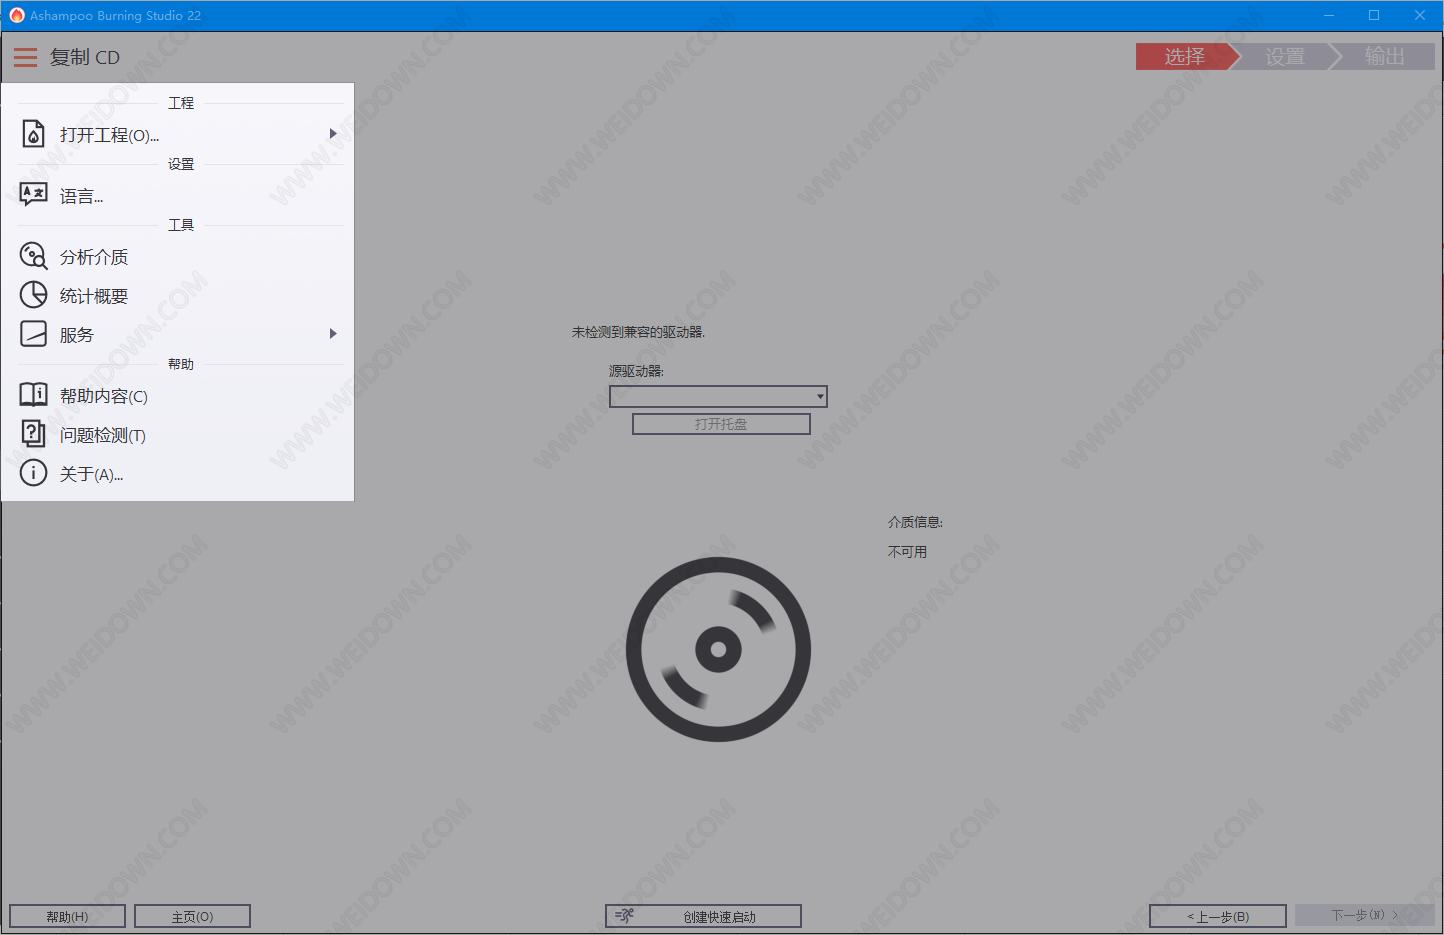The width and height of the screenshot is (1444, 935).
Task: Click the 介质信息 label
Action: tap(915, 522)
